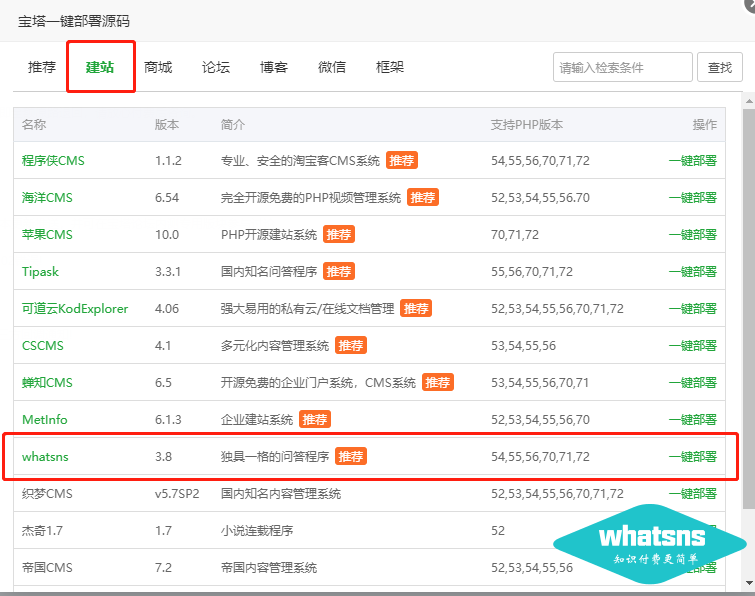The image size is (755, 596).
Task: Go to the 论坛 tab
Action: click(x=216, y=67)
